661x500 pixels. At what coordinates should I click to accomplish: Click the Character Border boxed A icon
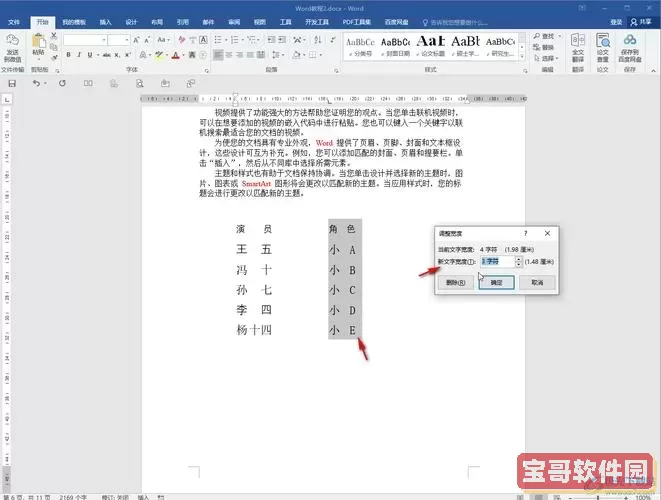[203, 40]
